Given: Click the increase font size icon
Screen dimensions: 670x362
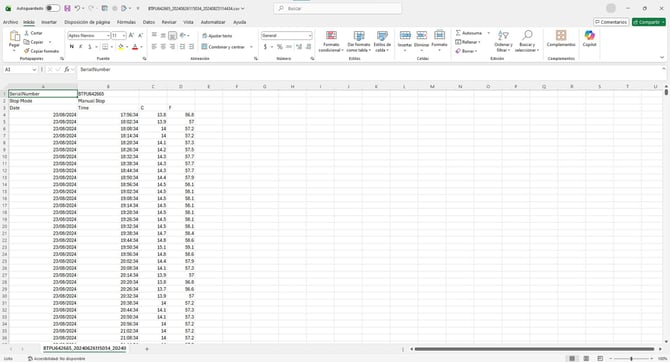Looking at the screenshot, I should (131, 35).
